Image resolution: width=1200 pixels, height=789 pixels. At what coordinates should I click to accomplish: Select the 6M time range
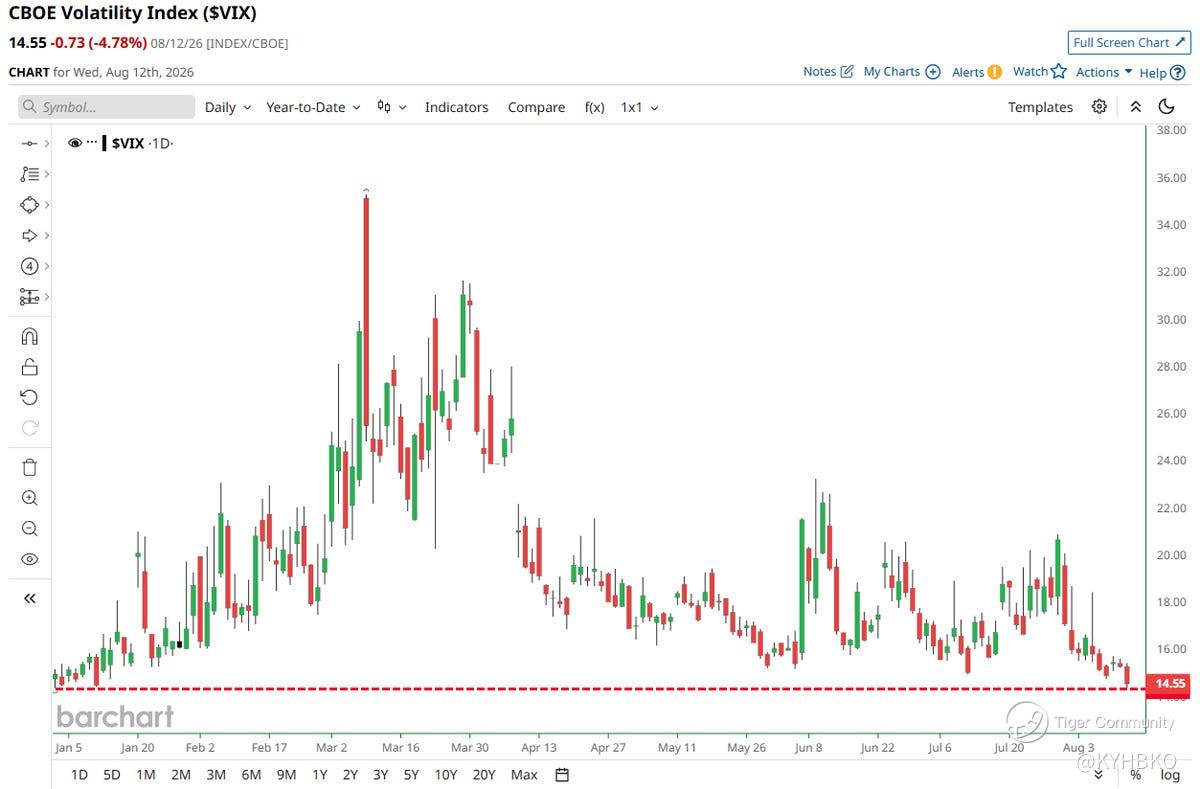pos(251,774)
